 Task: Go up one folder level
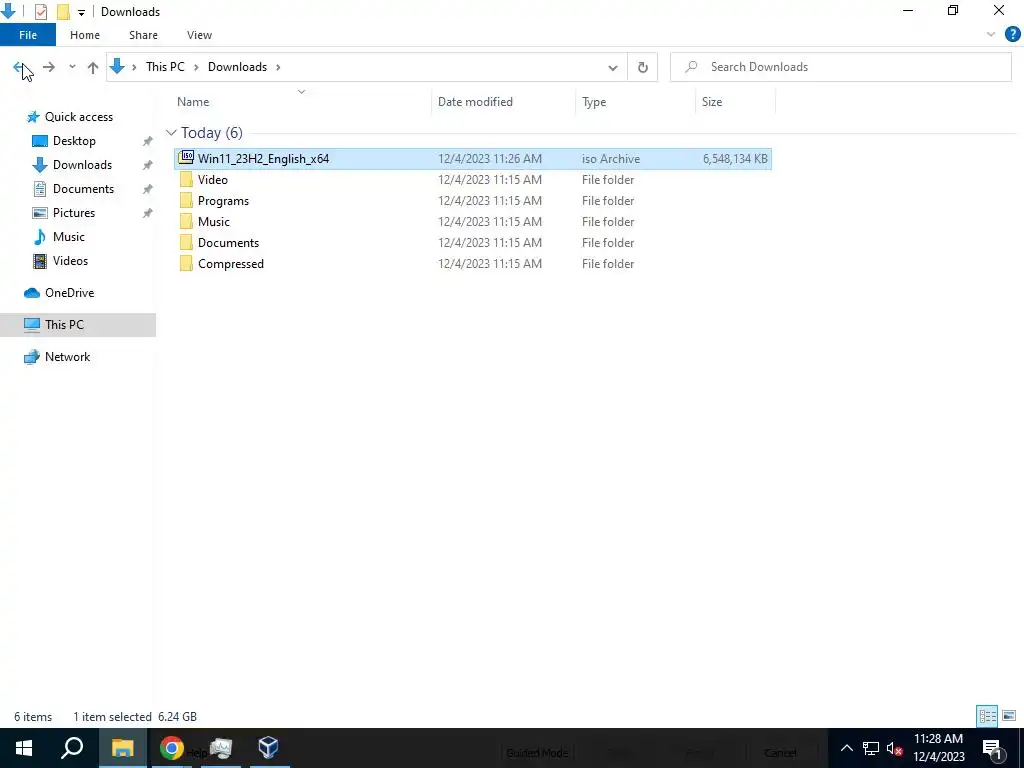tap(93, 67)
